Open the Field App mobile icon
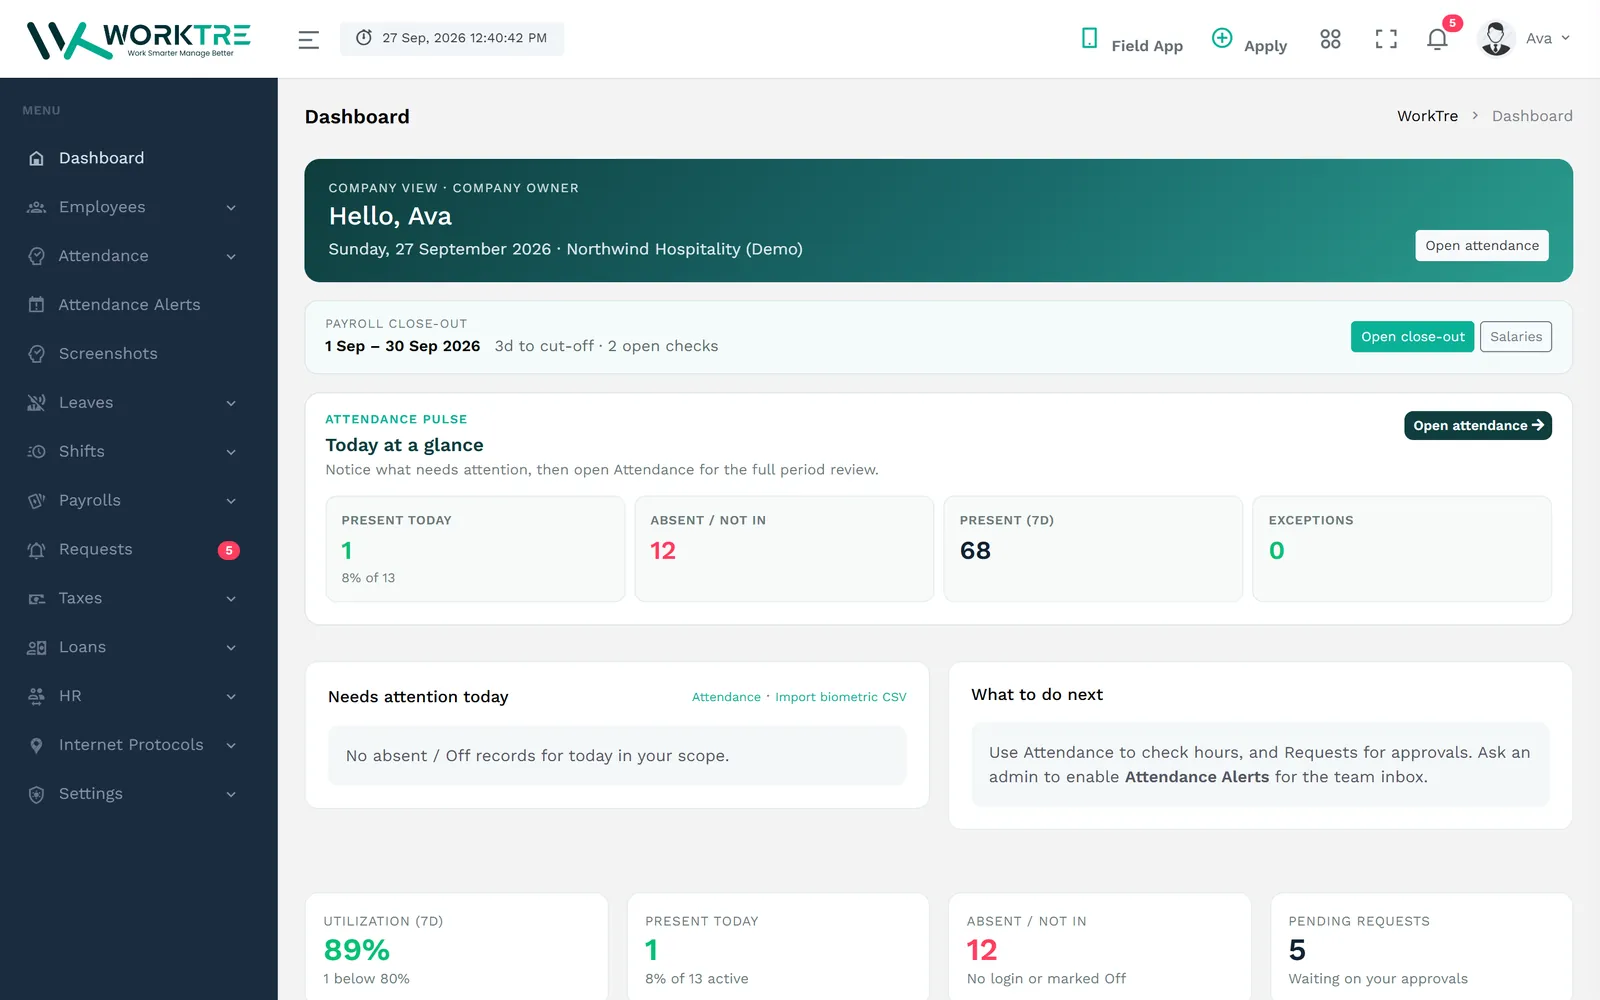The width and height of the screenshot is (1600, 1000). [x=1089, y=38]
